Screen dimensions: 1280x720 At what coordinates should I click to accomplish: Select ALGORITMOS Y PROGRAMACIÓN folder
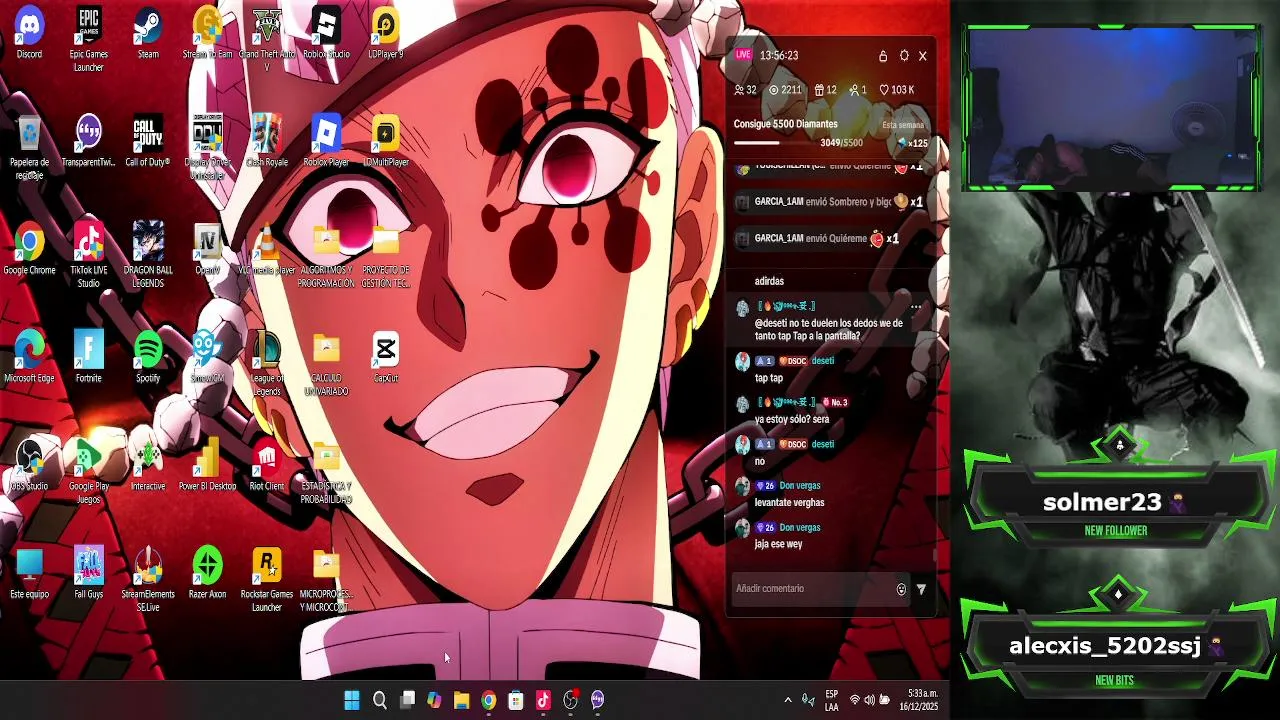326,256
